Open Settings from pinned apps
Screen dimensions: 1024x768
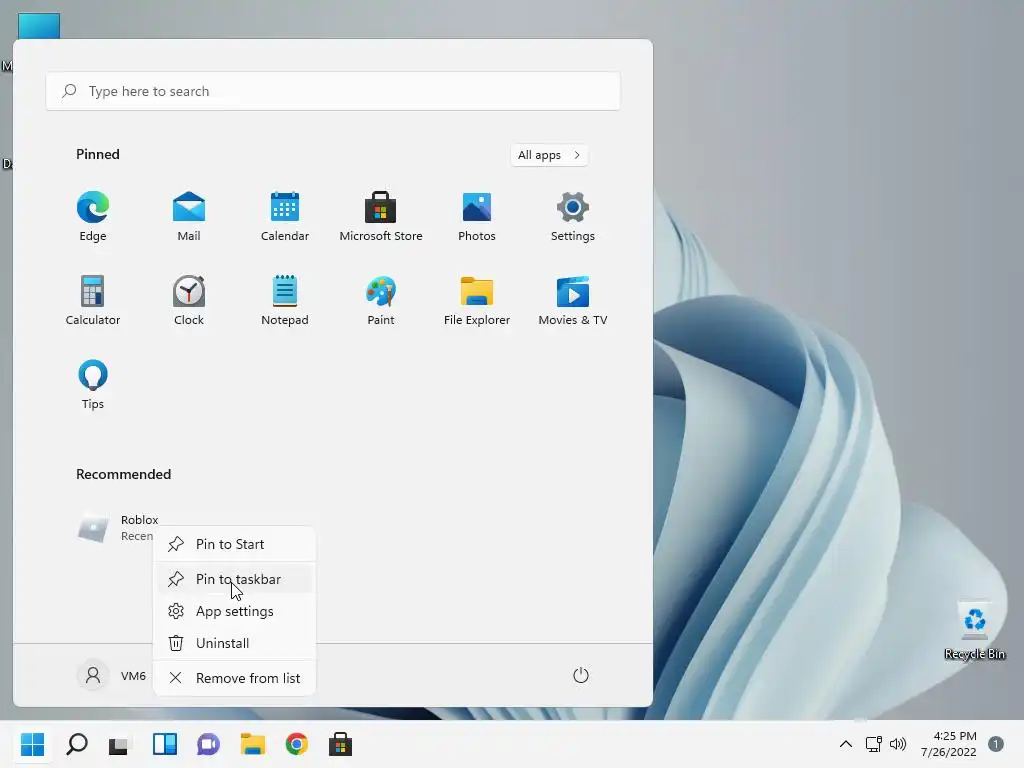pyautogui.click(x=573, y=217)
